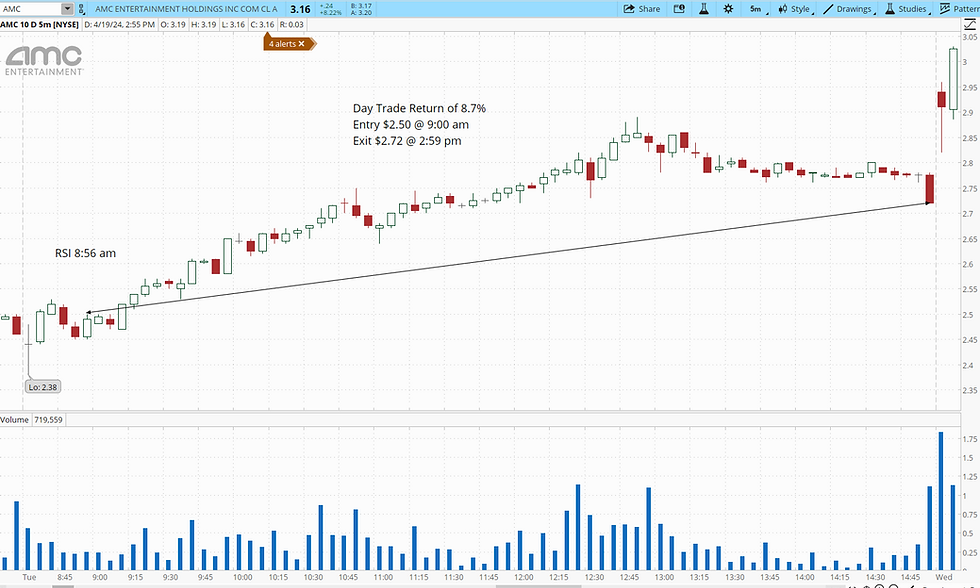Open chart settings gear icon
980x588 pixels.
click(728, 9)
